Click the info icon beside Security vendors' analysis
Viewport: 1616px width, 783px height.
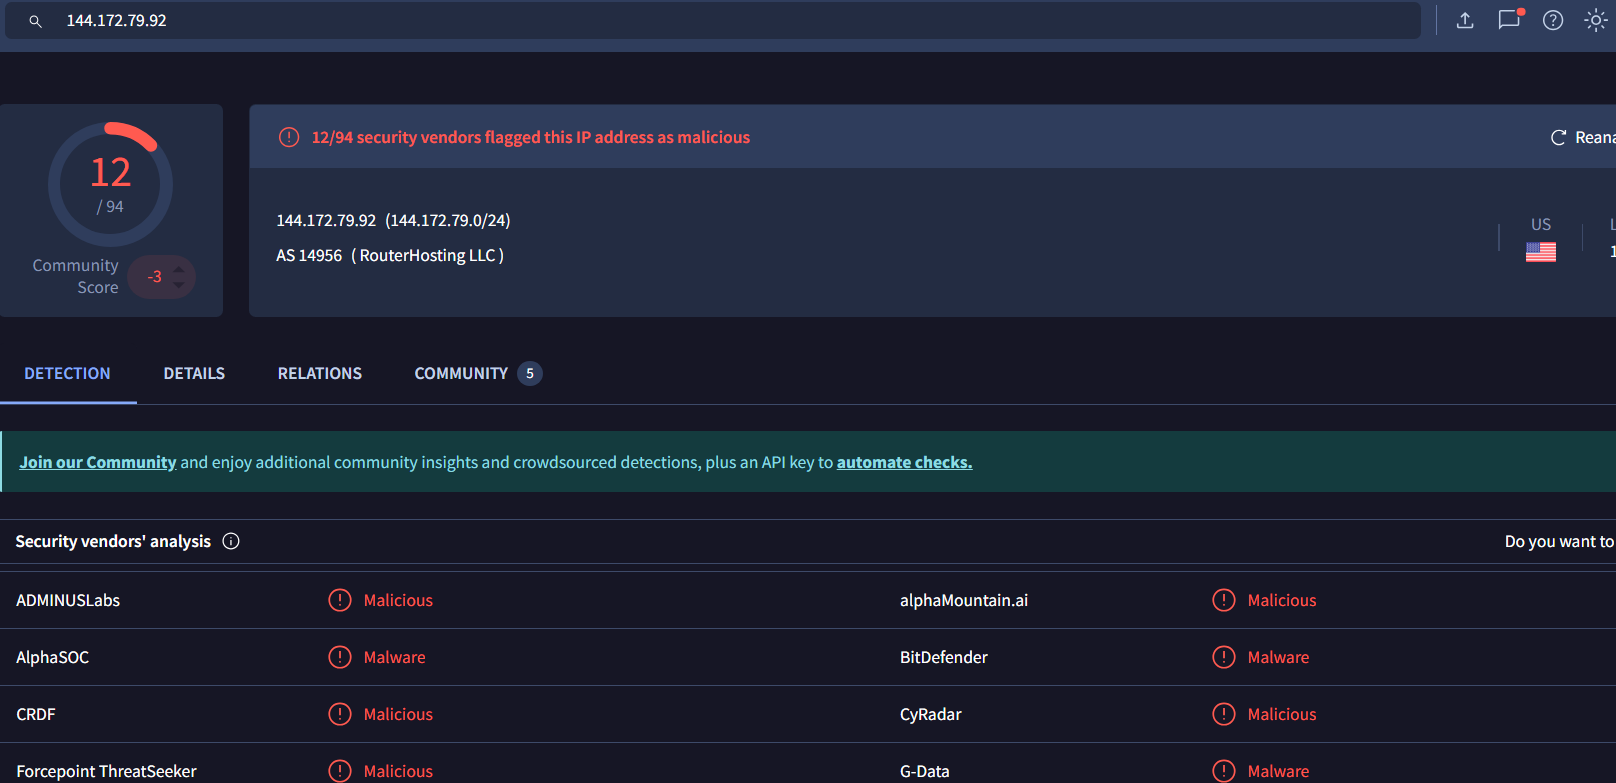231,541
